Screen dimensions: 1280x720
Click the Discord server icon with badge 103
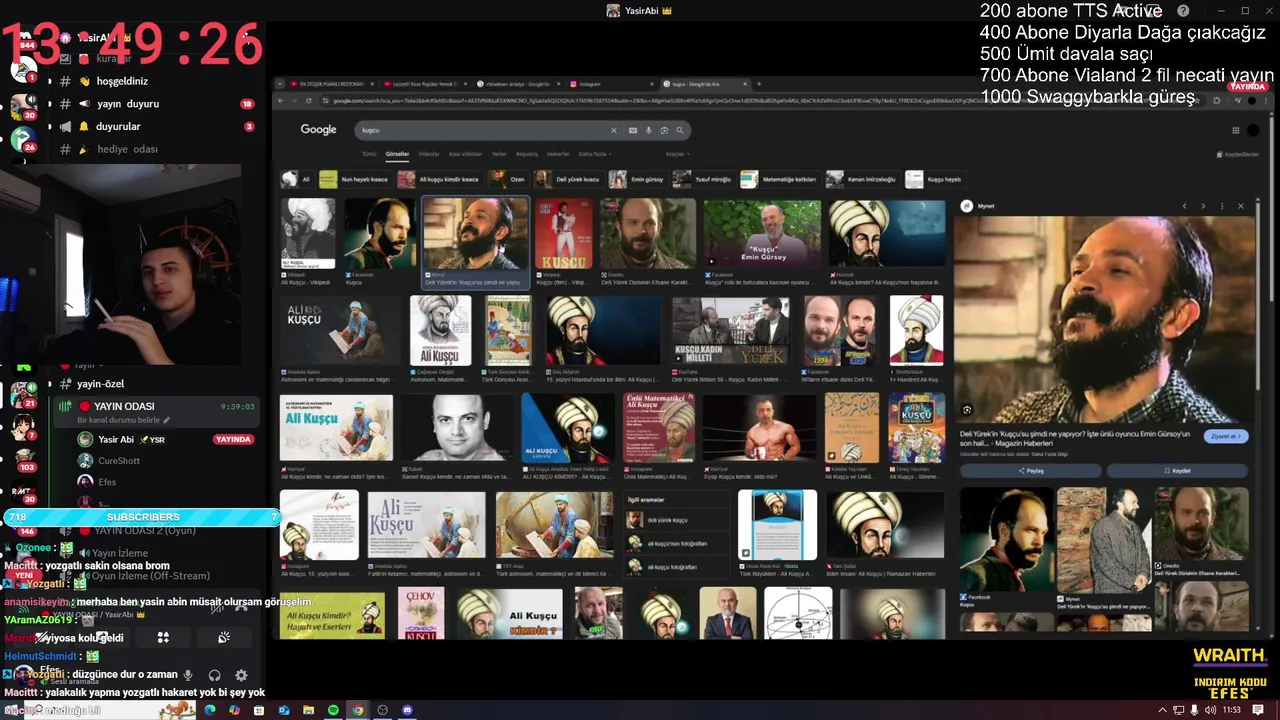23,459
